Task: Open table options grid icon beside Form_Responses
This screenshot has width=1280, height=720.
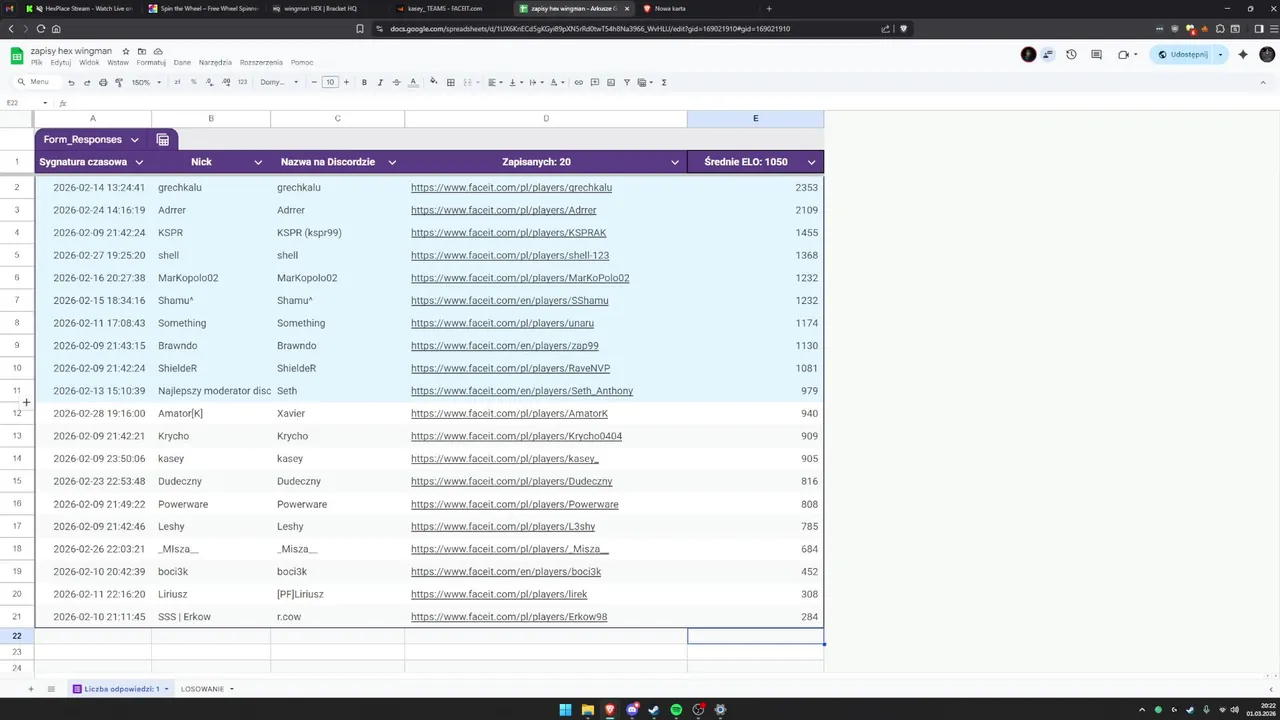Action: coord(163,140)
